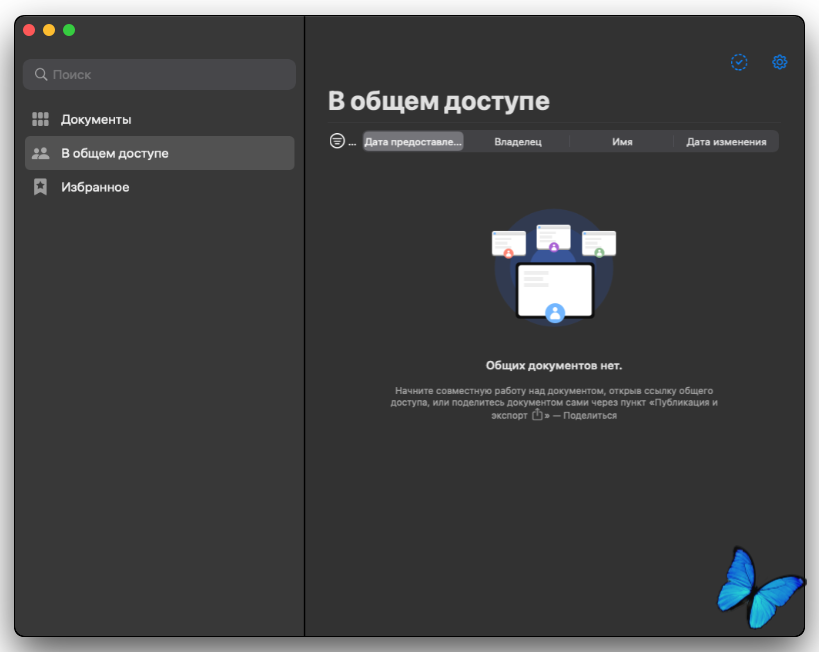Enter full screen with the green button
The height and width of the screenshot is (652, 819).
[69, 30]
